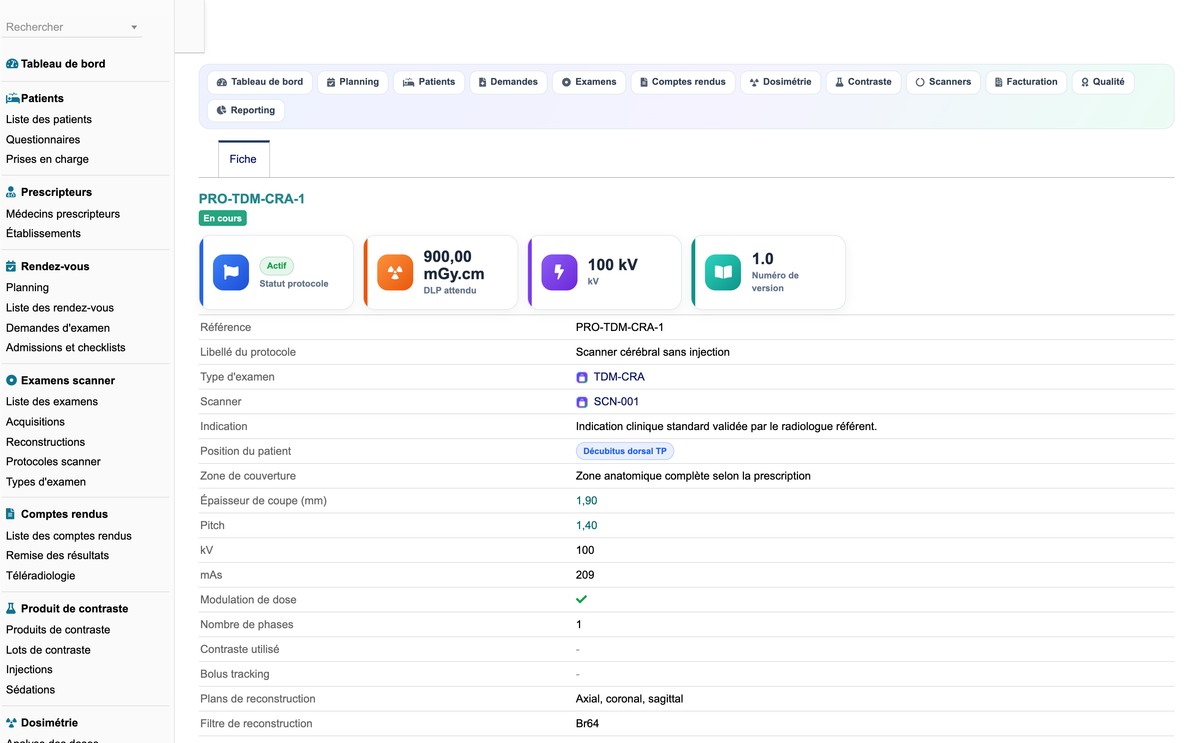Click the teal book Numéro de version icon
Screen dimensions: 1200x743
(723, 272)
